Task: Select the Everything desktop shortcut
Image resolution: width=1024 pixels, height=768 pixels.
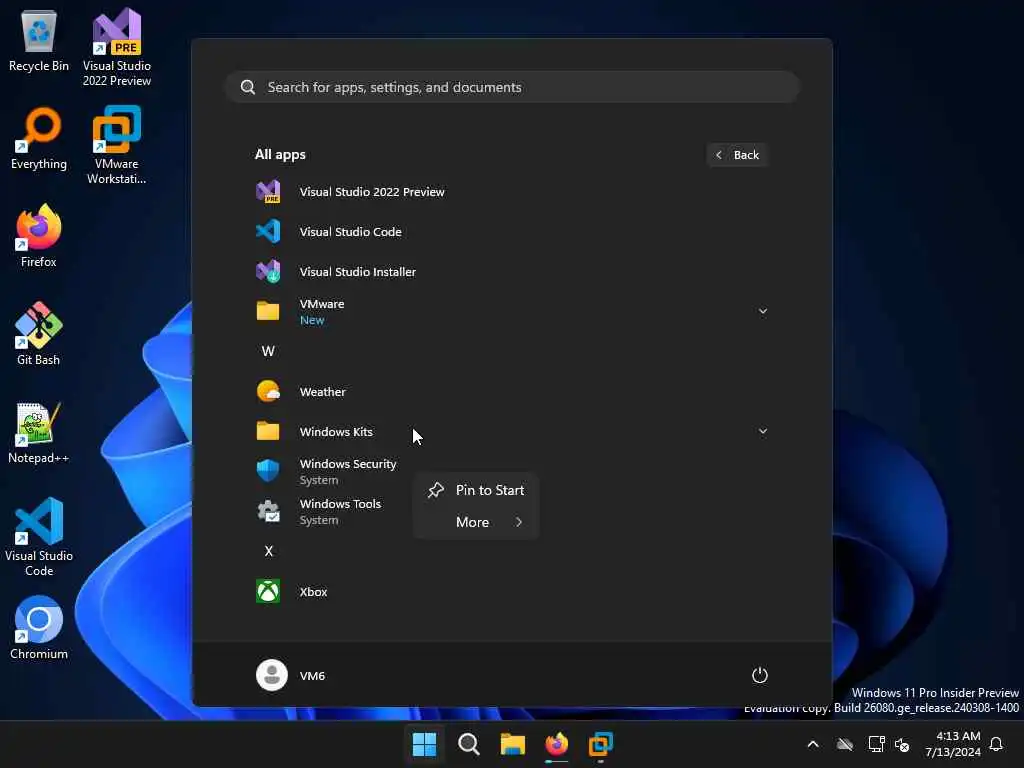Action: [39, 139]
